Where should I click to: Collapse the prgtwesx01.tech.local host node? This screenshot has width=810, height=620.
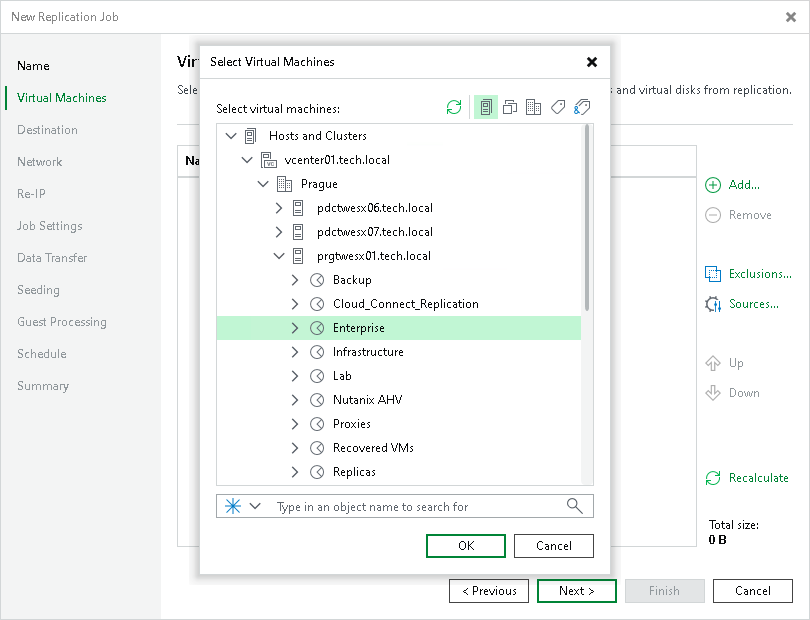tap(281, 255)
